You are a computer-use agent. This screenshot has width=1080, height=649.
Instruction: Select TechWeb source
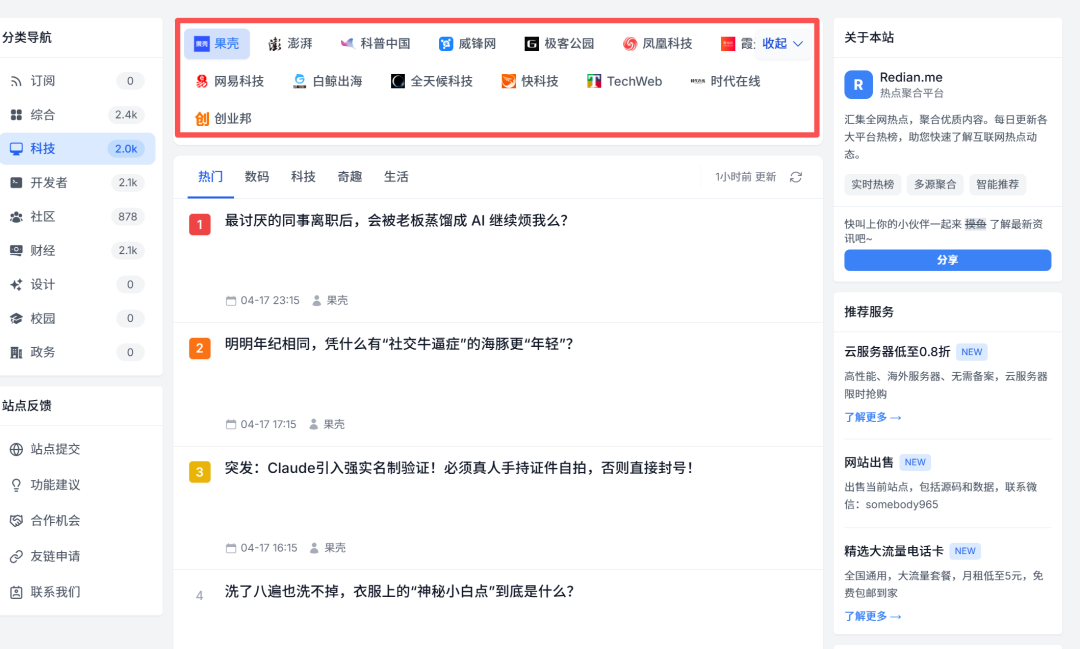point(625,81)
